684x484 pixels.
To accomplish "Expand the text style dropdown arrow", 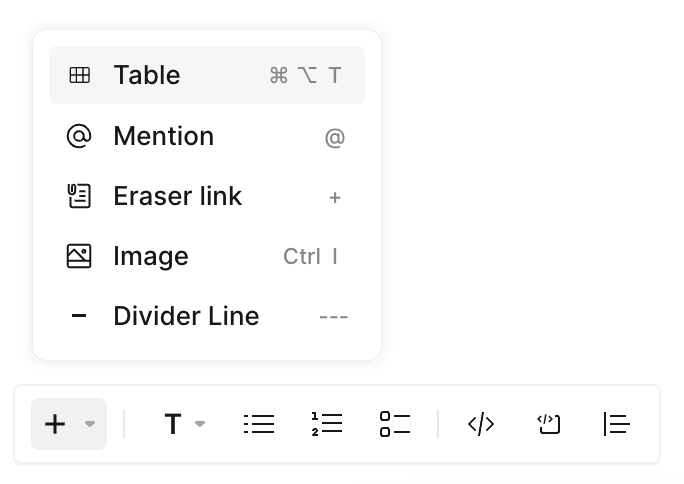I will (x=200, y=424).
